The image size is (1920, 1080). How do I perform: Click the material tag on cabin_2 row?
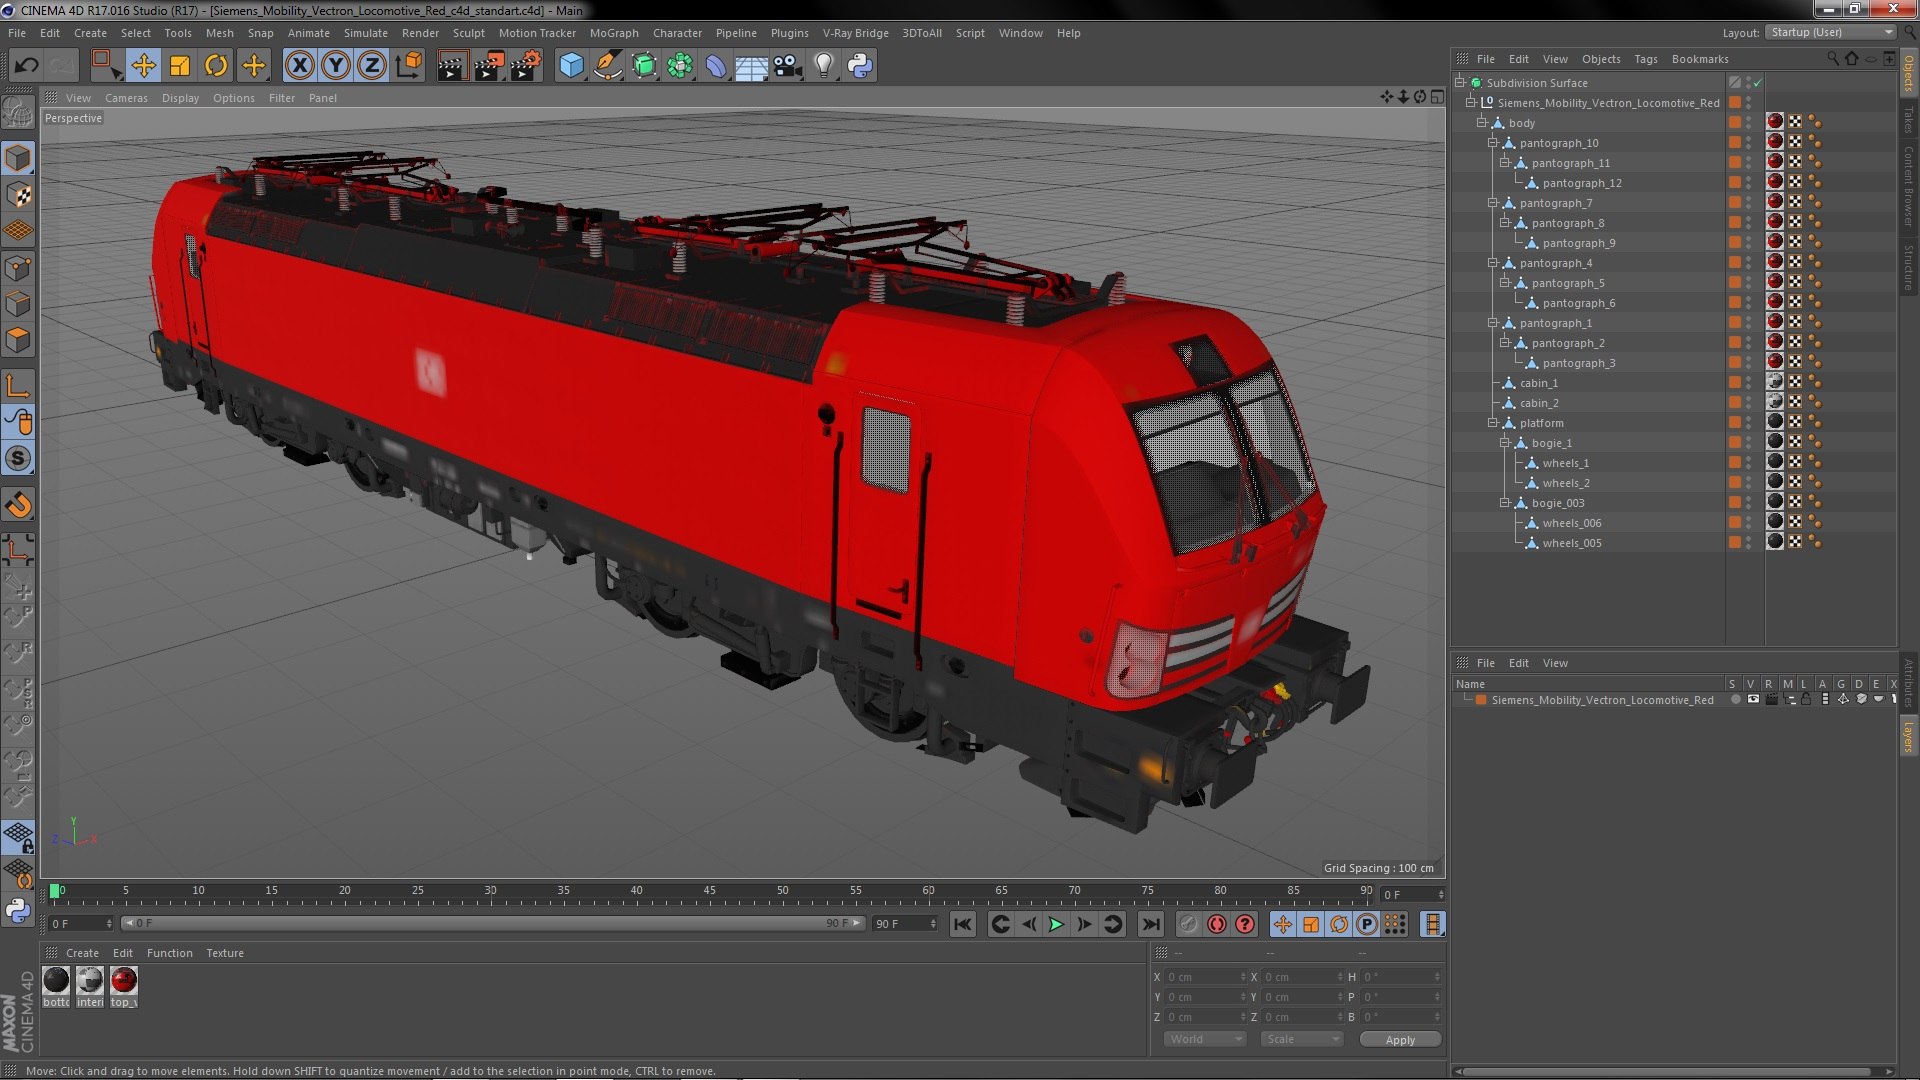coord(1775,401)
